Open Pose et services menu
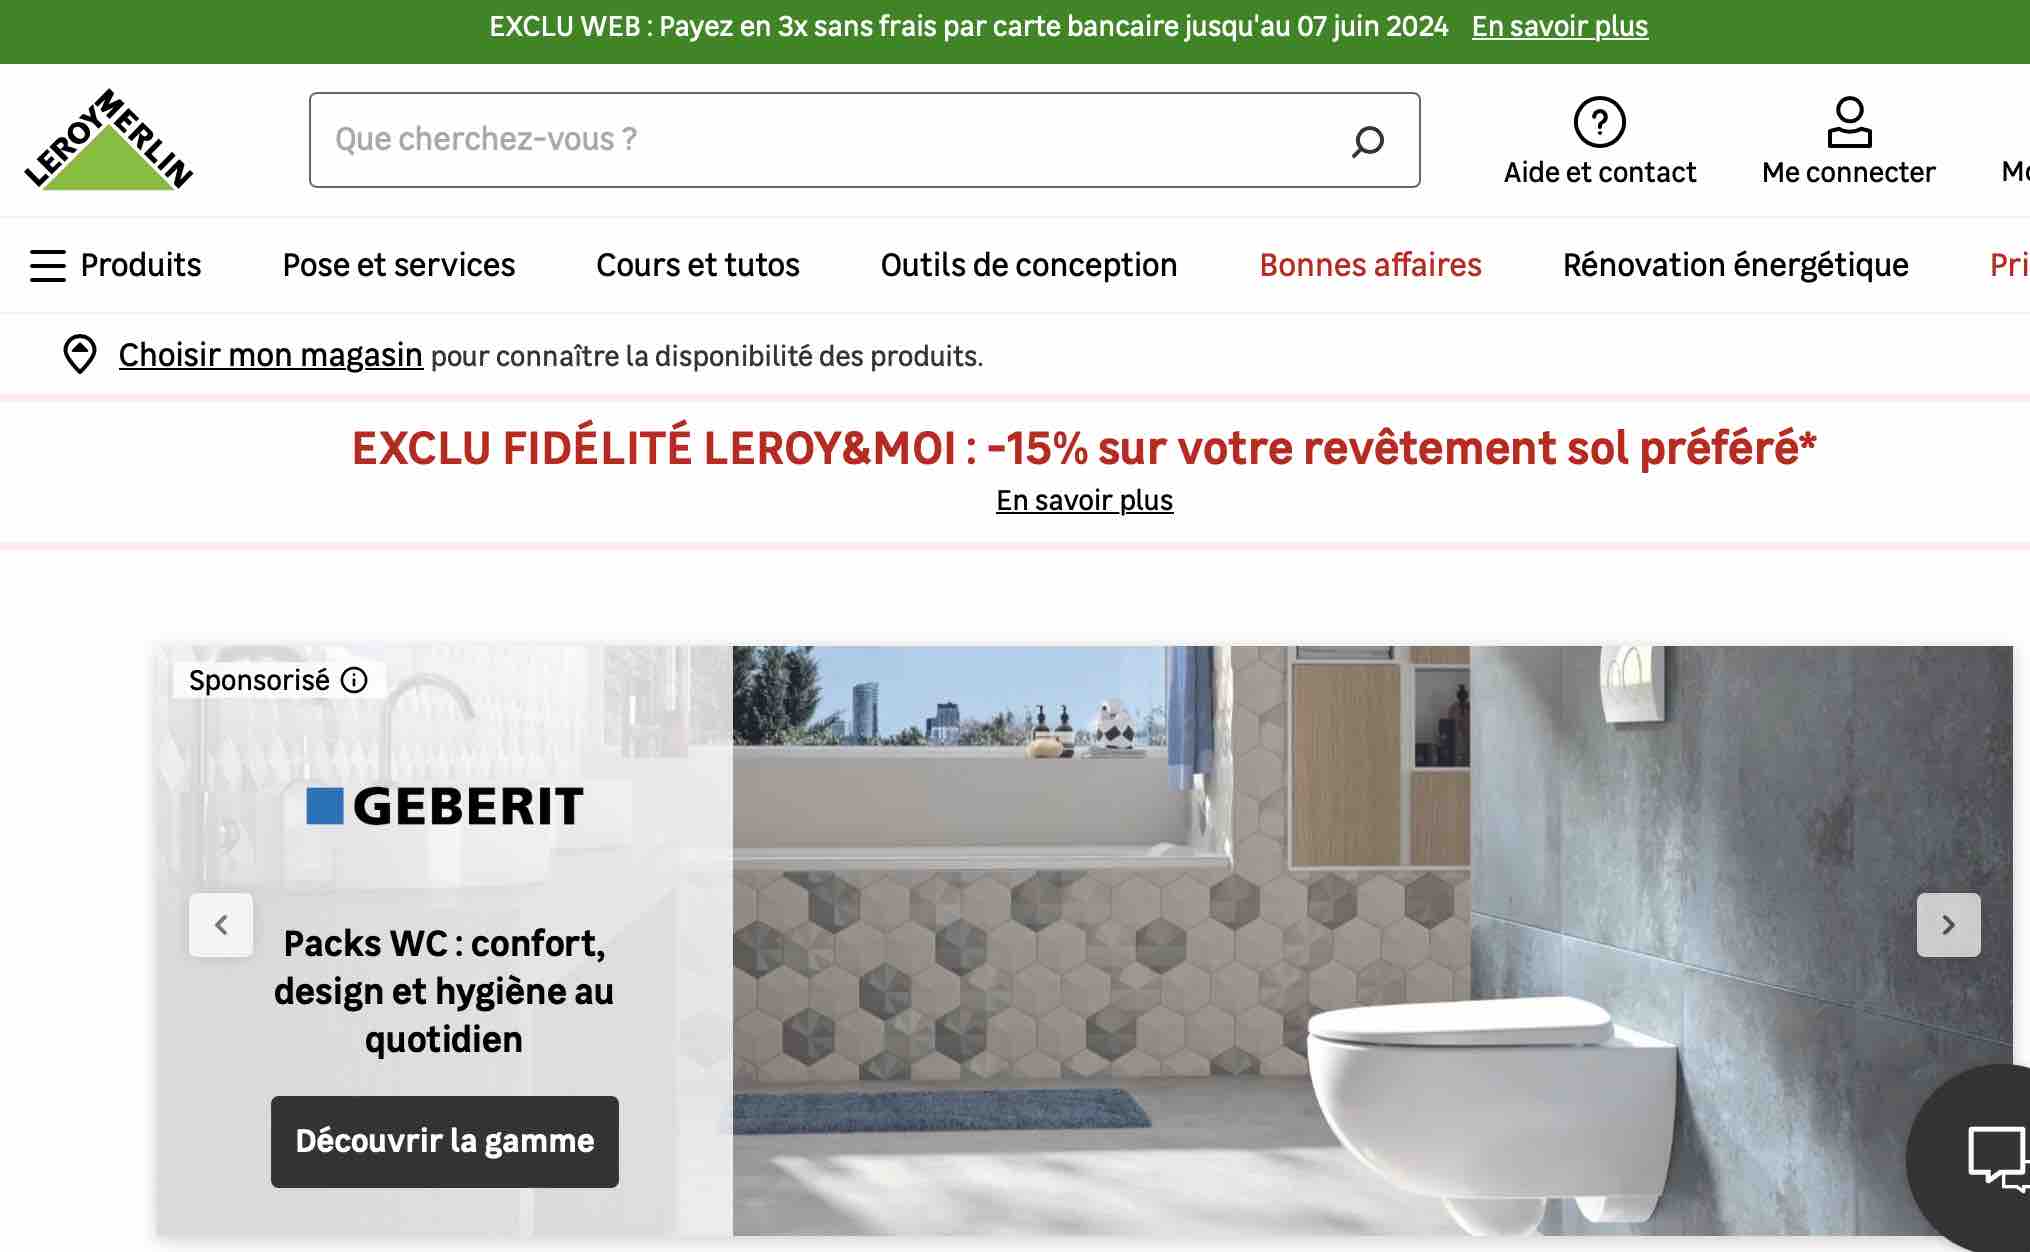2030x1252 pixels. [399, 265]
